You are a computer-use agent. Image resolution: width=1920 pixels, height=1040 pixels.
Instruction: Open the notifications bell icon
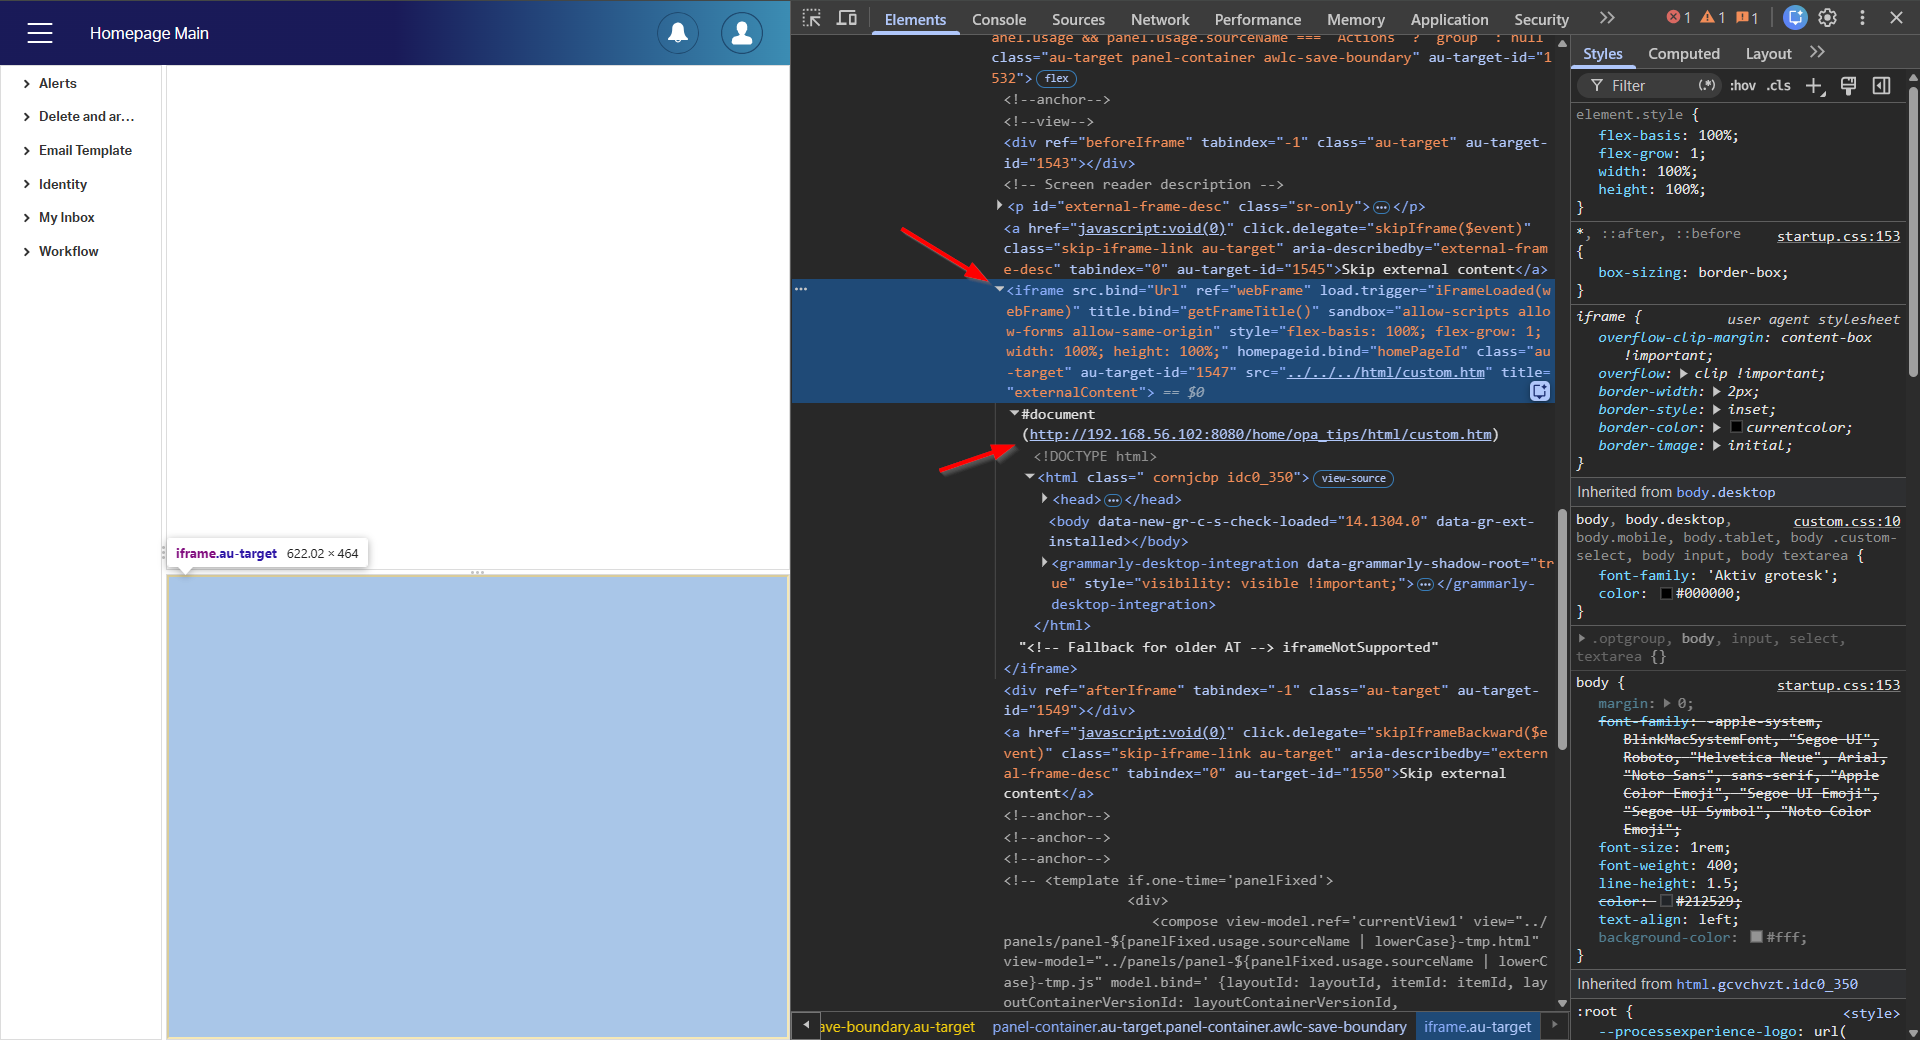pos(678,33)
